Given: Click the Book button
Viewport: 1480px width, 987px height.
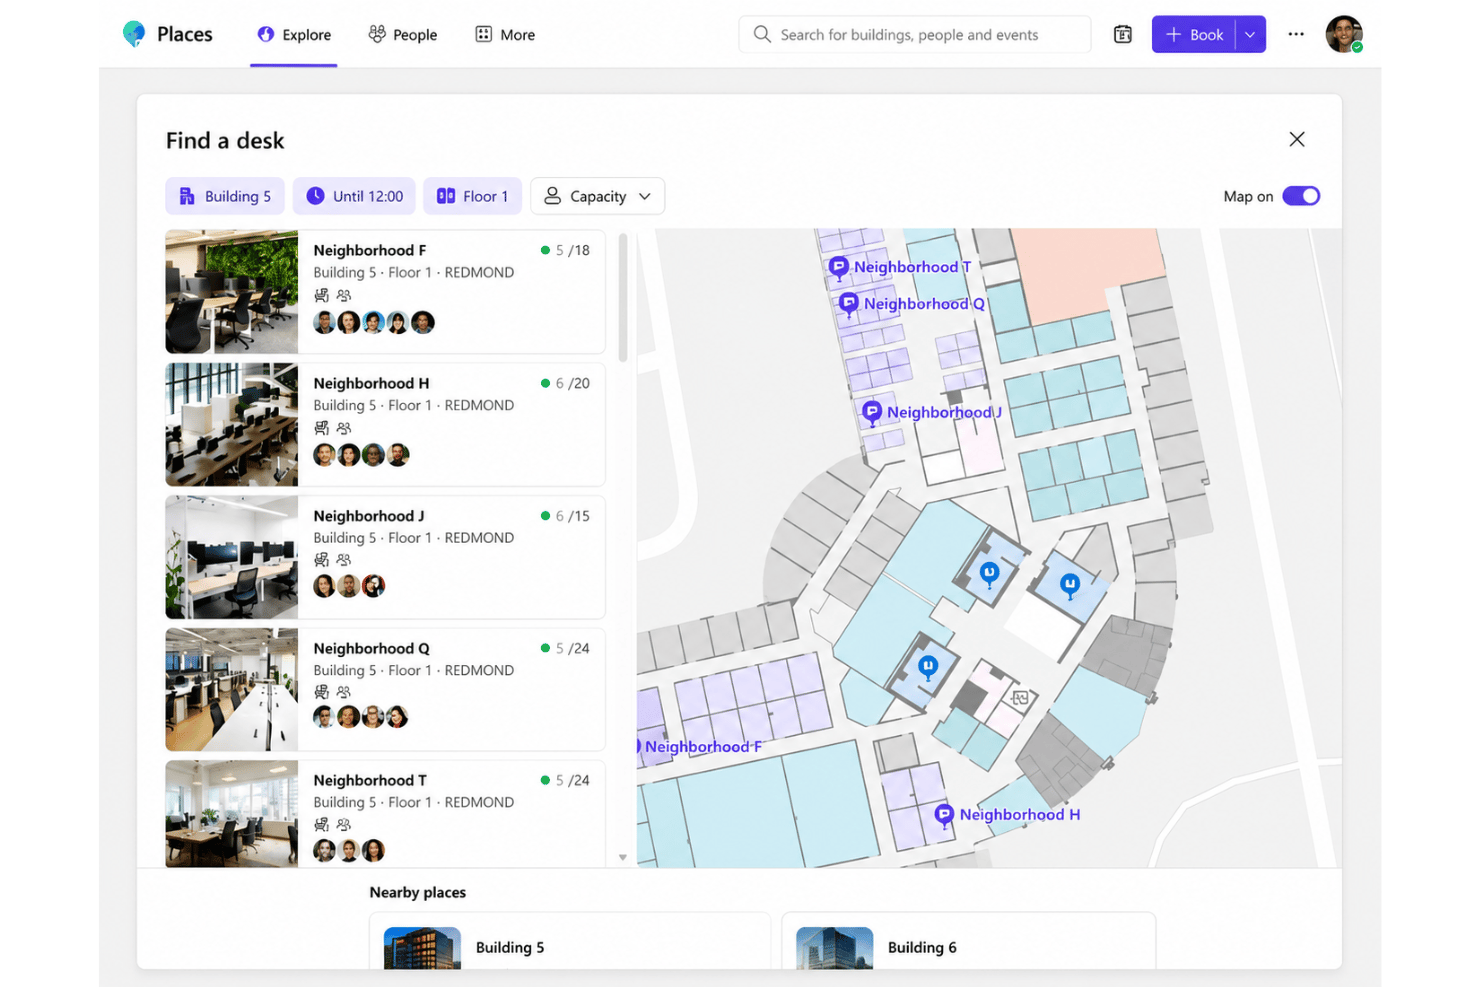Looking at the screenshot, I should point(1194,35).
